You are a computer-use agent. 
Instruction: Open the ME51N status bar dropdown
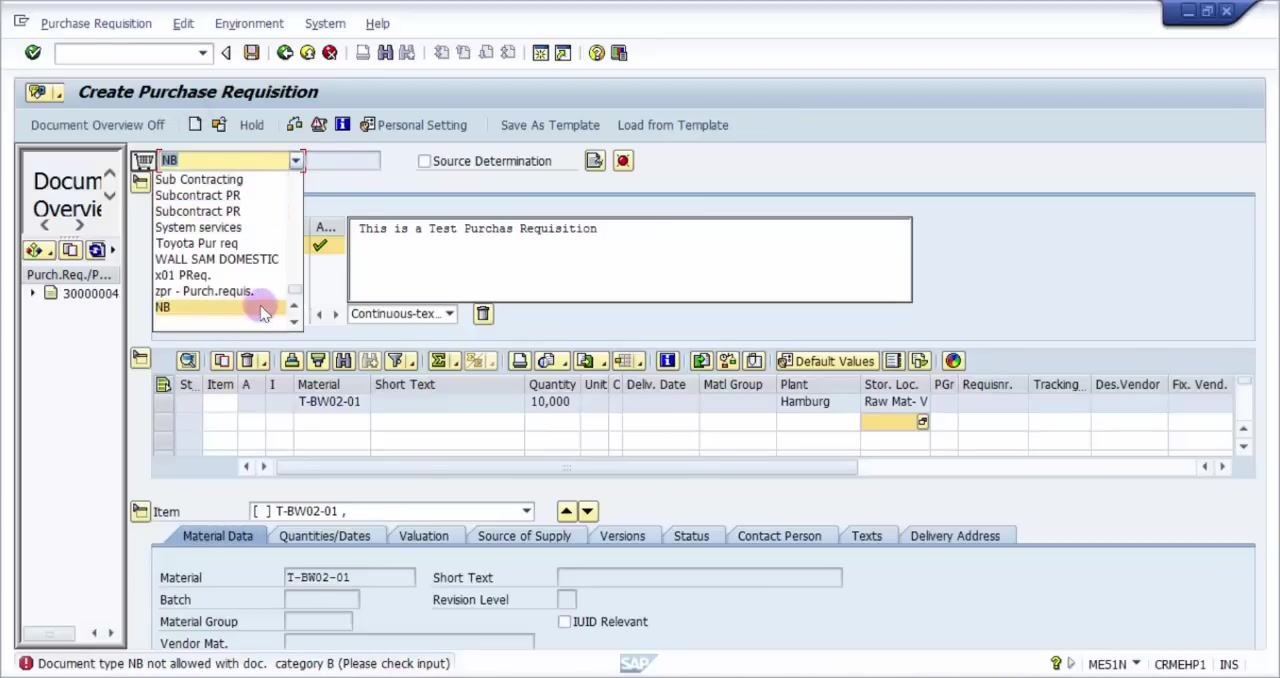coord(1136,664)
